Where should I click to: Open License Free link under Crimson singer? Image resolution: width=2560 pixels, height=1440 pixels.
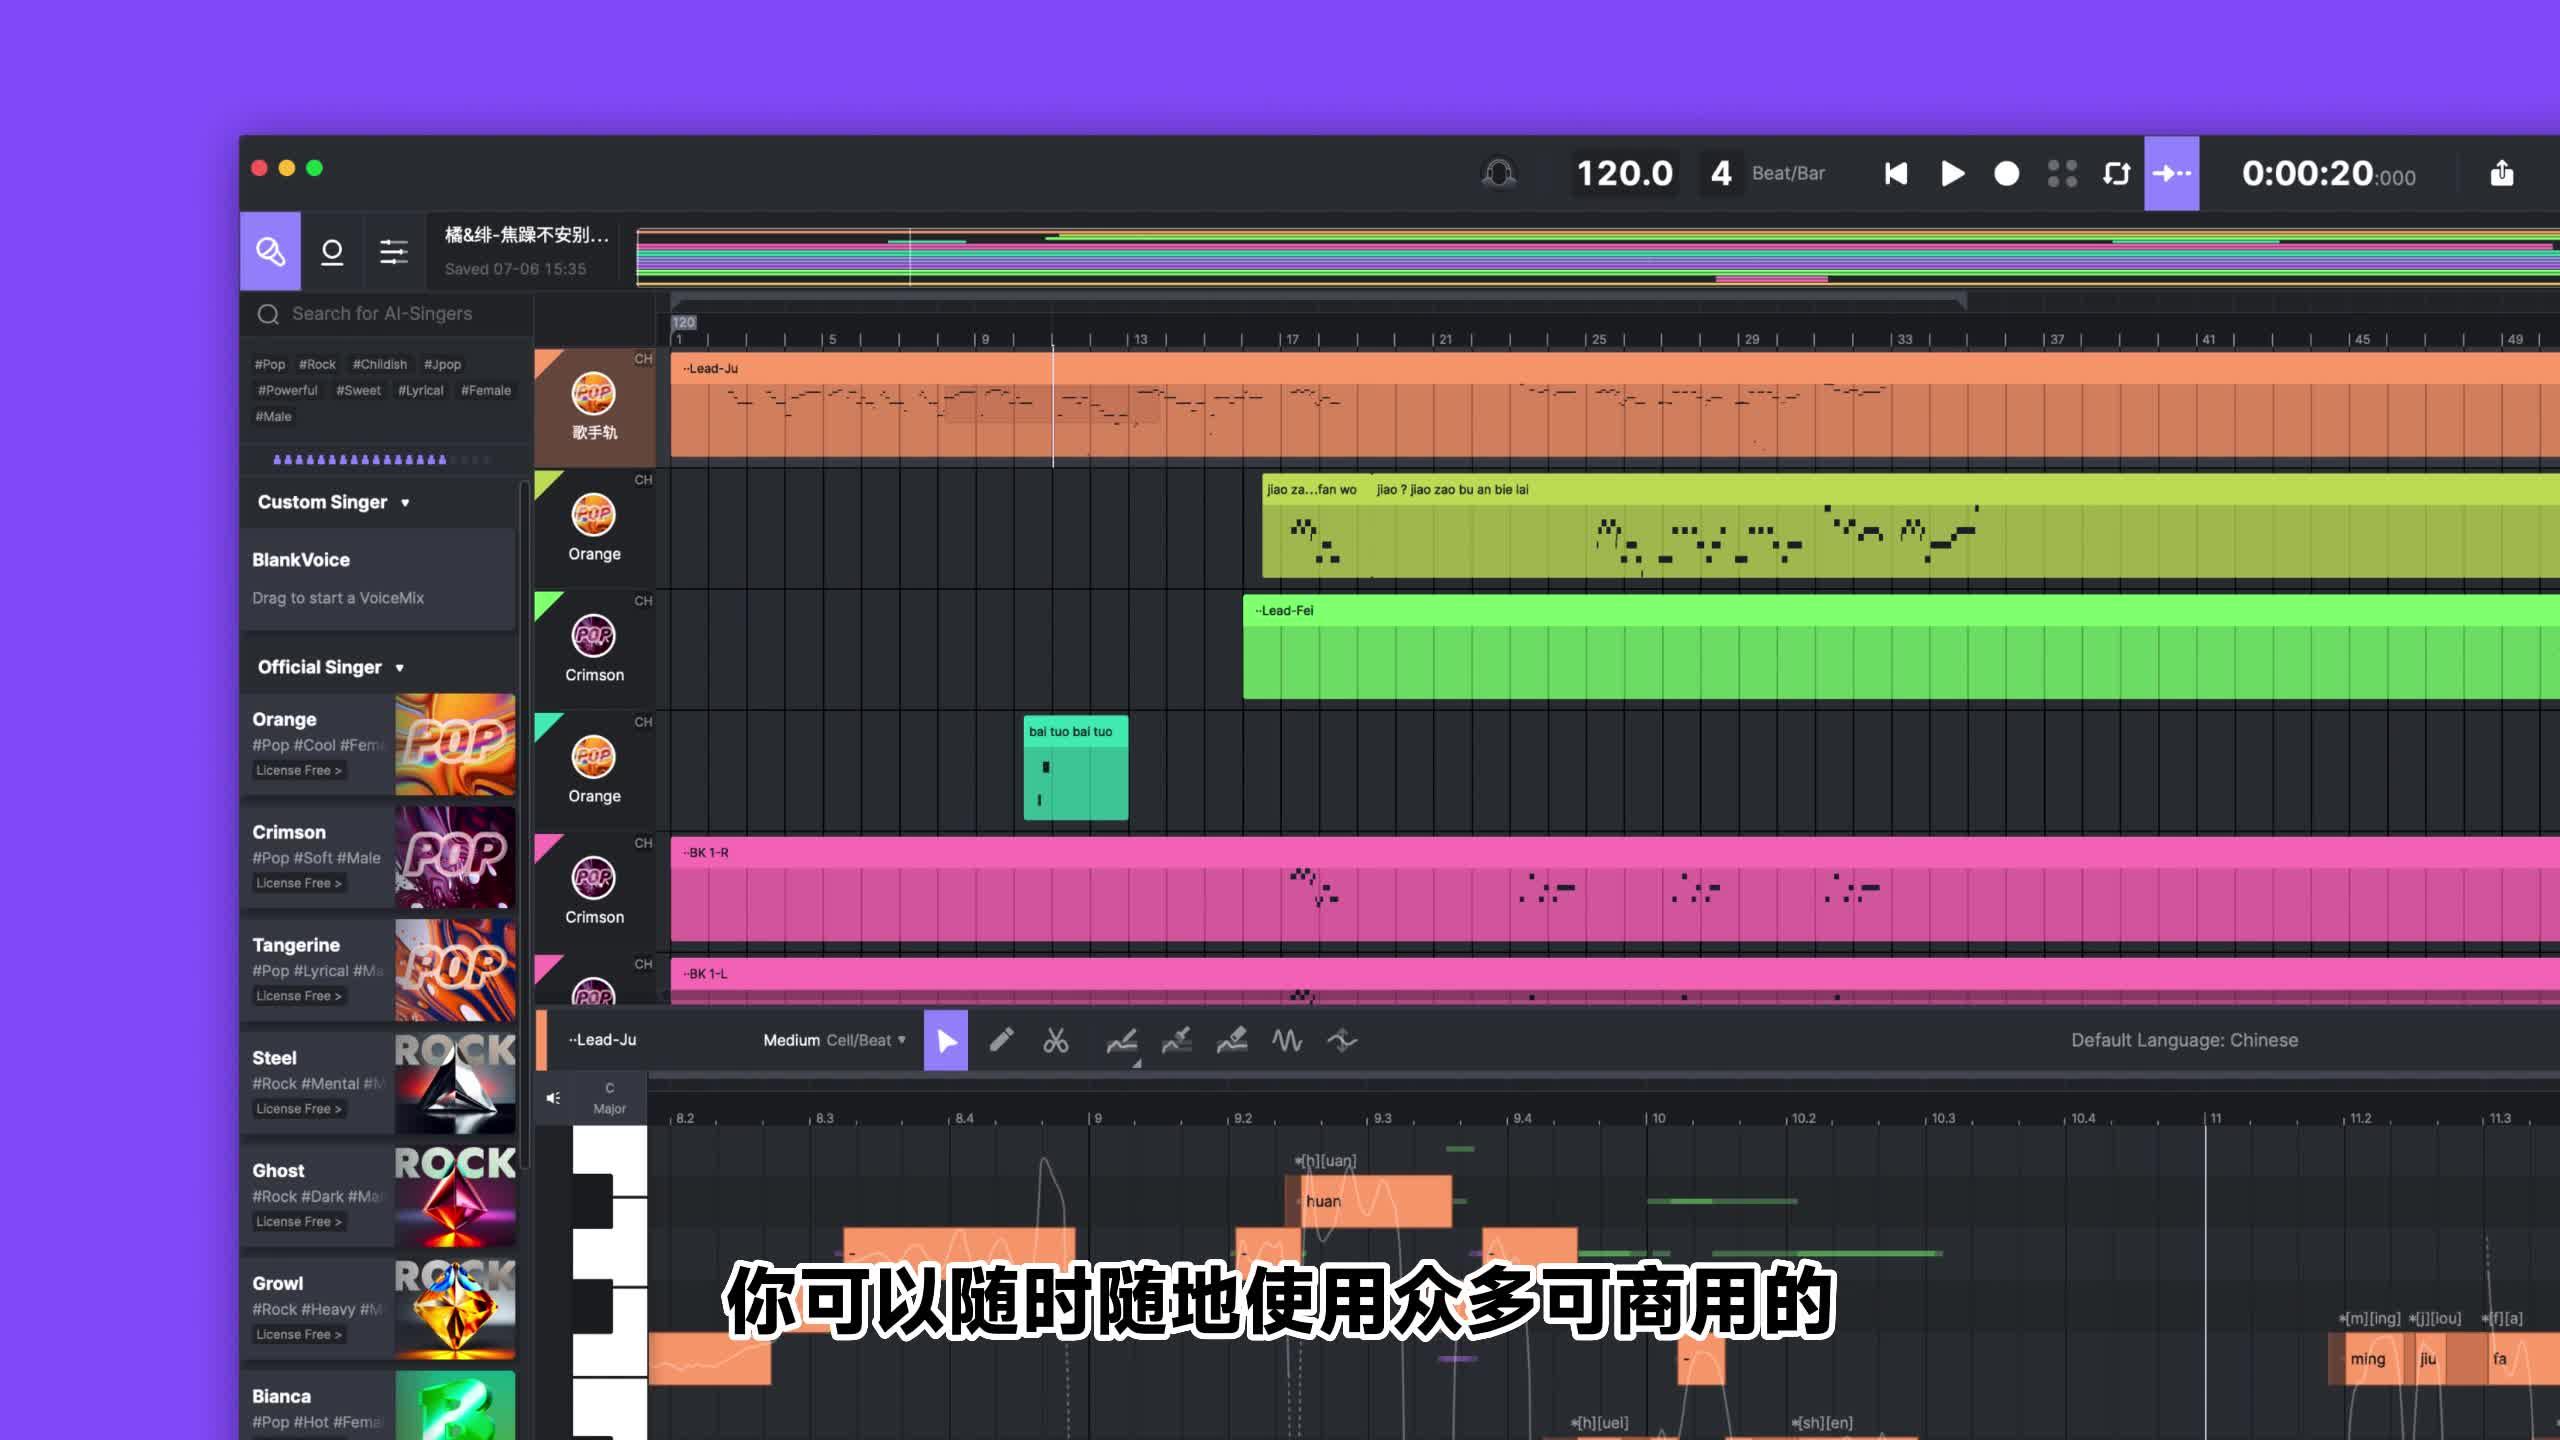pyautogui.click(x=298, y=883)
